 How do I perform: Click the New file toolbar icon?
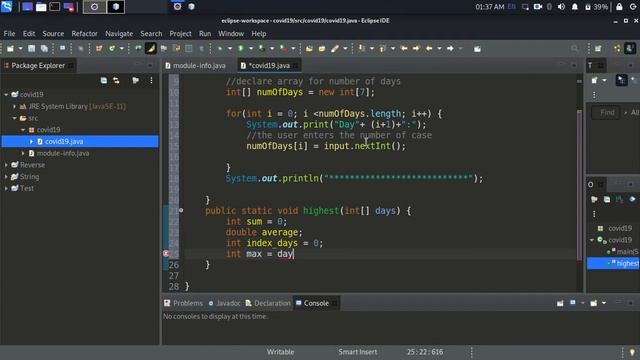coord(10,49)
